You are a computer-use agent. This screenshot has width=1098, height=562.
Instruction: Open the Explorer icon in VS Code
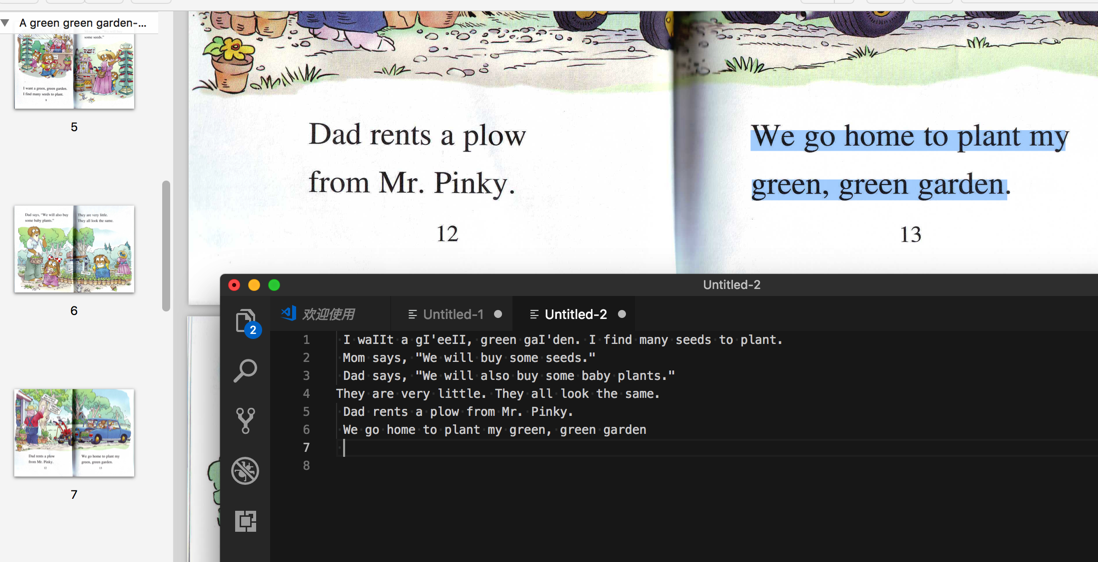pyautogui.click(x=245, y=322)
